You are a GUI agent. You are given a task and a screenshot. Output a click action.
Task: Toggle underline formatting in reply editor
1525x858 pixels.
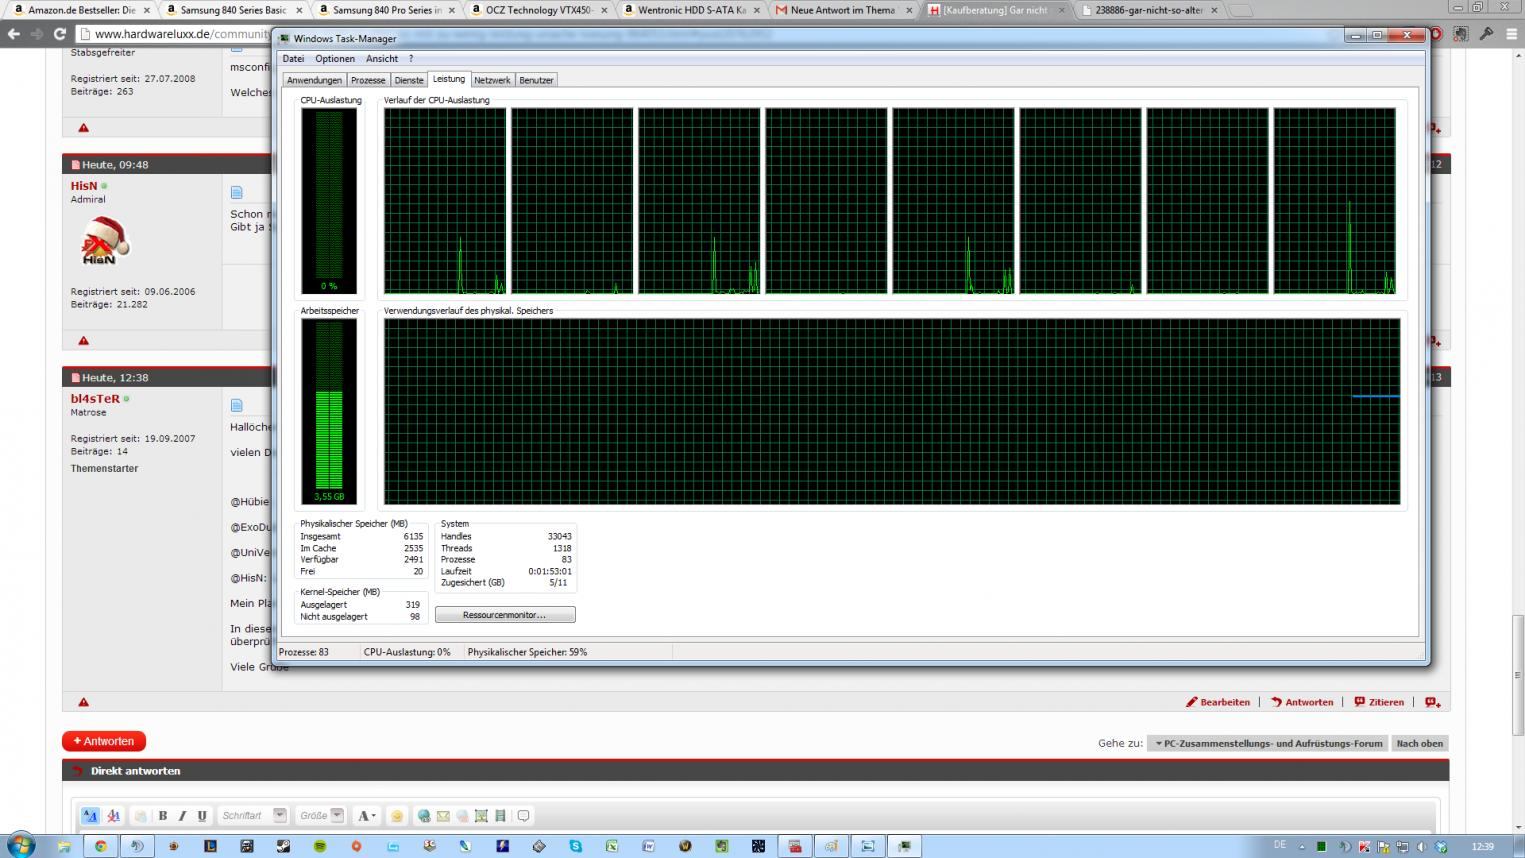(x=202, y=816)
